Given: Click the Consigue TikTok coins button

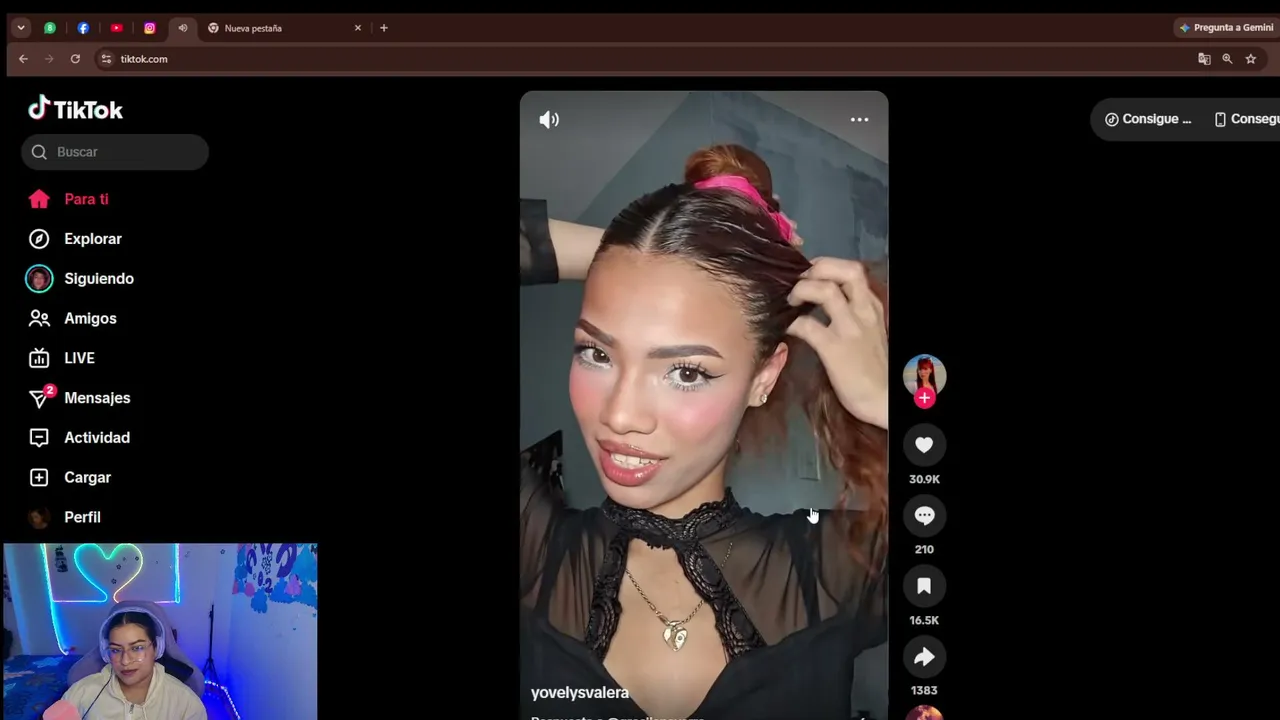Looking at the screenshot, I should (x=1148, y=119).
